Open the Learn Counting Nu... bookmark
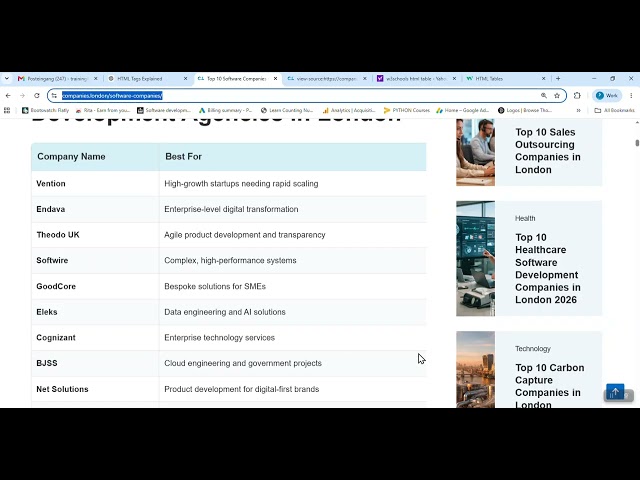The height and width of the screenshot is (480, 640). (287, 110)
